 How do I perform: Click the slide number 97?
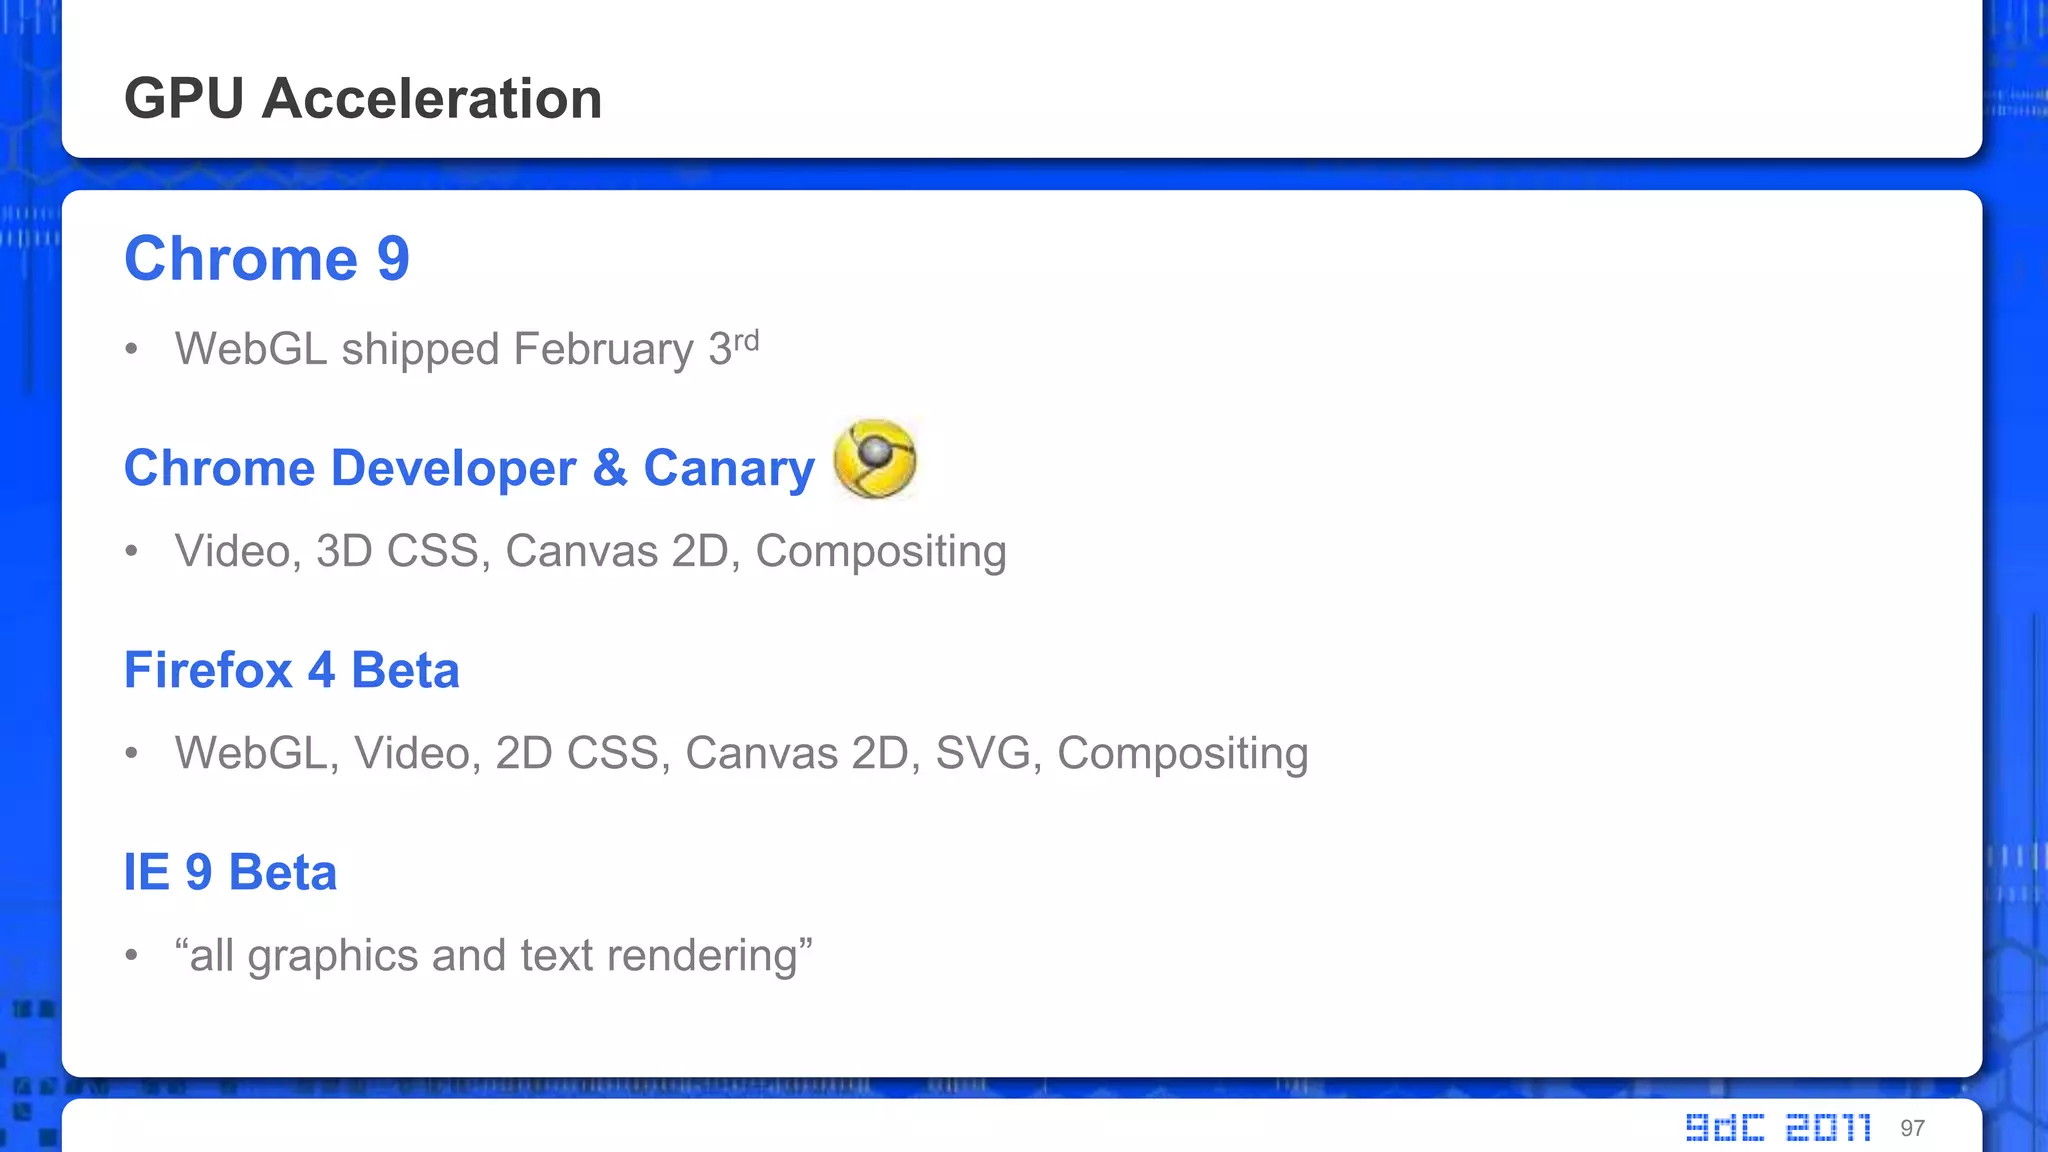click(1912, 1129)
